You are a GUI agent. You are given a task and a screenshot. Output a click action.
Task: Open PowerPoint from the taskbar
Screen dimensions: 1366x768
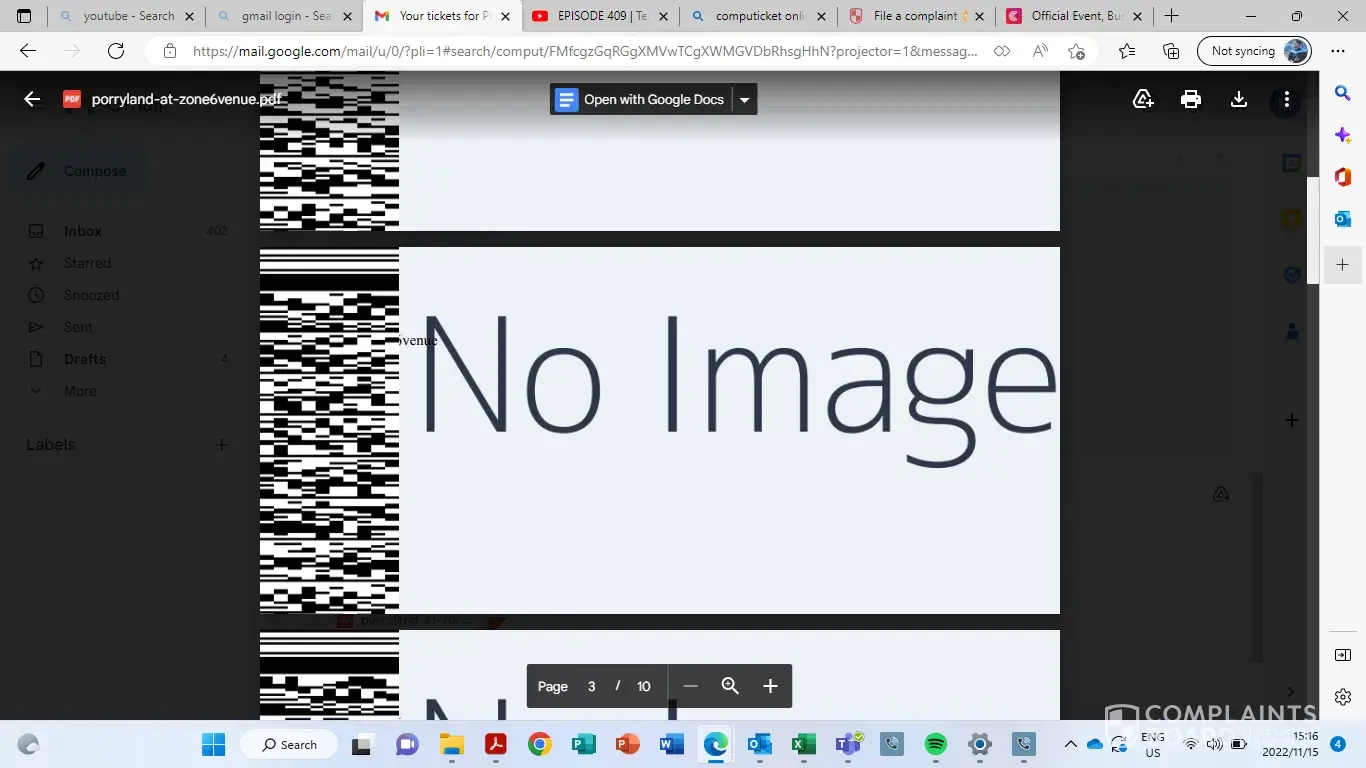(627, 744)
